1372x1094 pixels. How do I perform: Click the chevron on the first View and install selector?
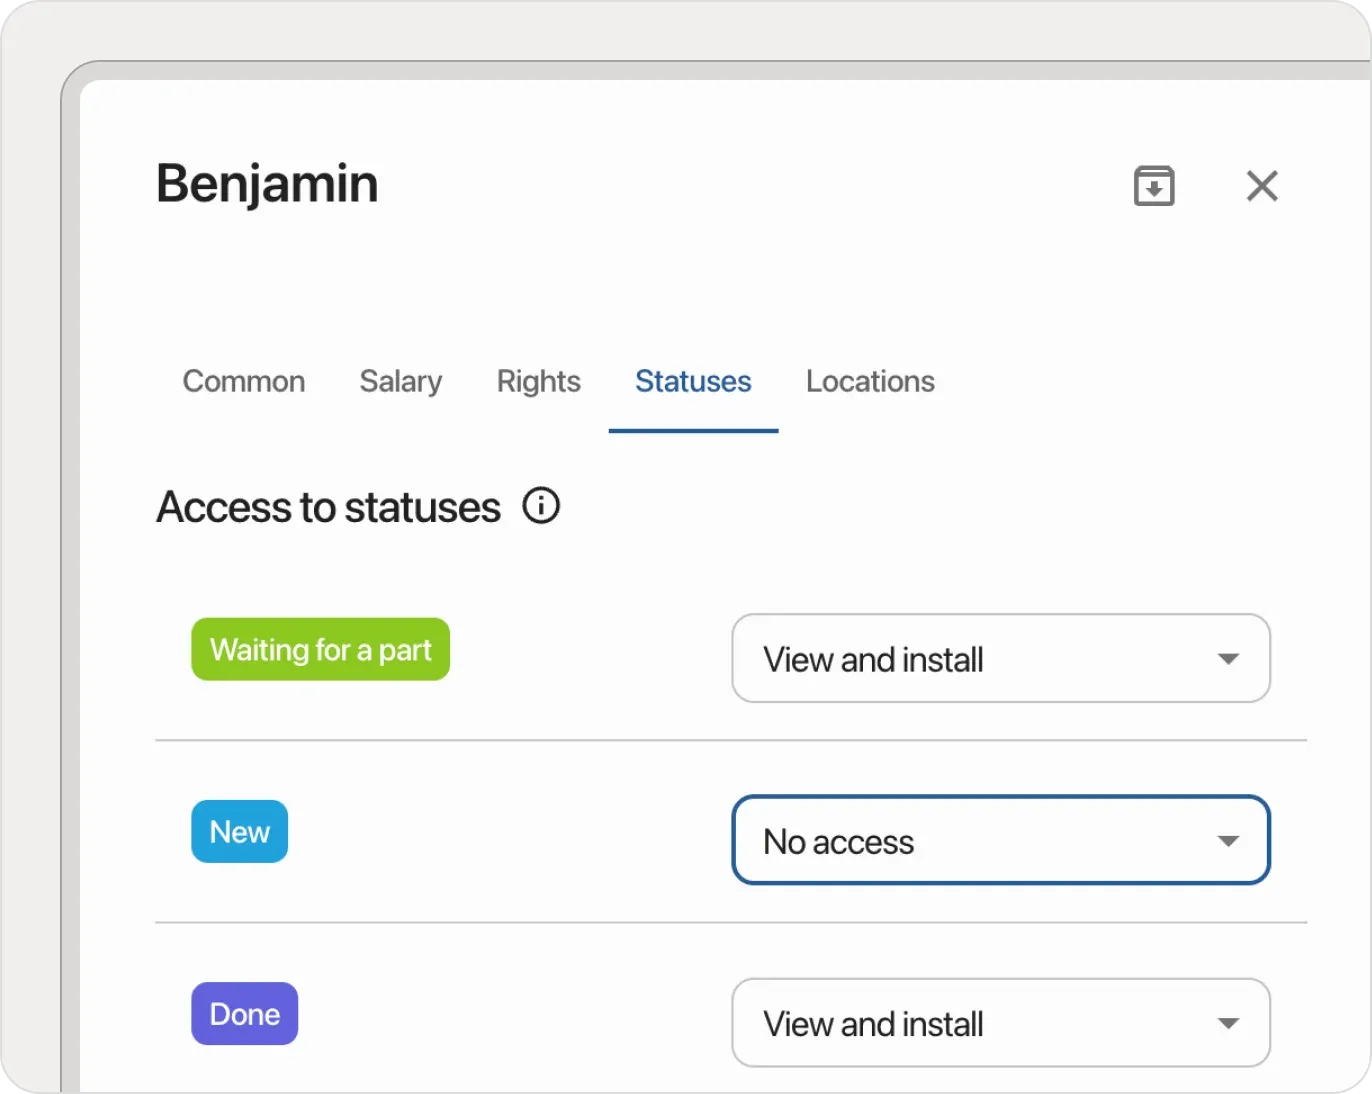[1228, 659]
